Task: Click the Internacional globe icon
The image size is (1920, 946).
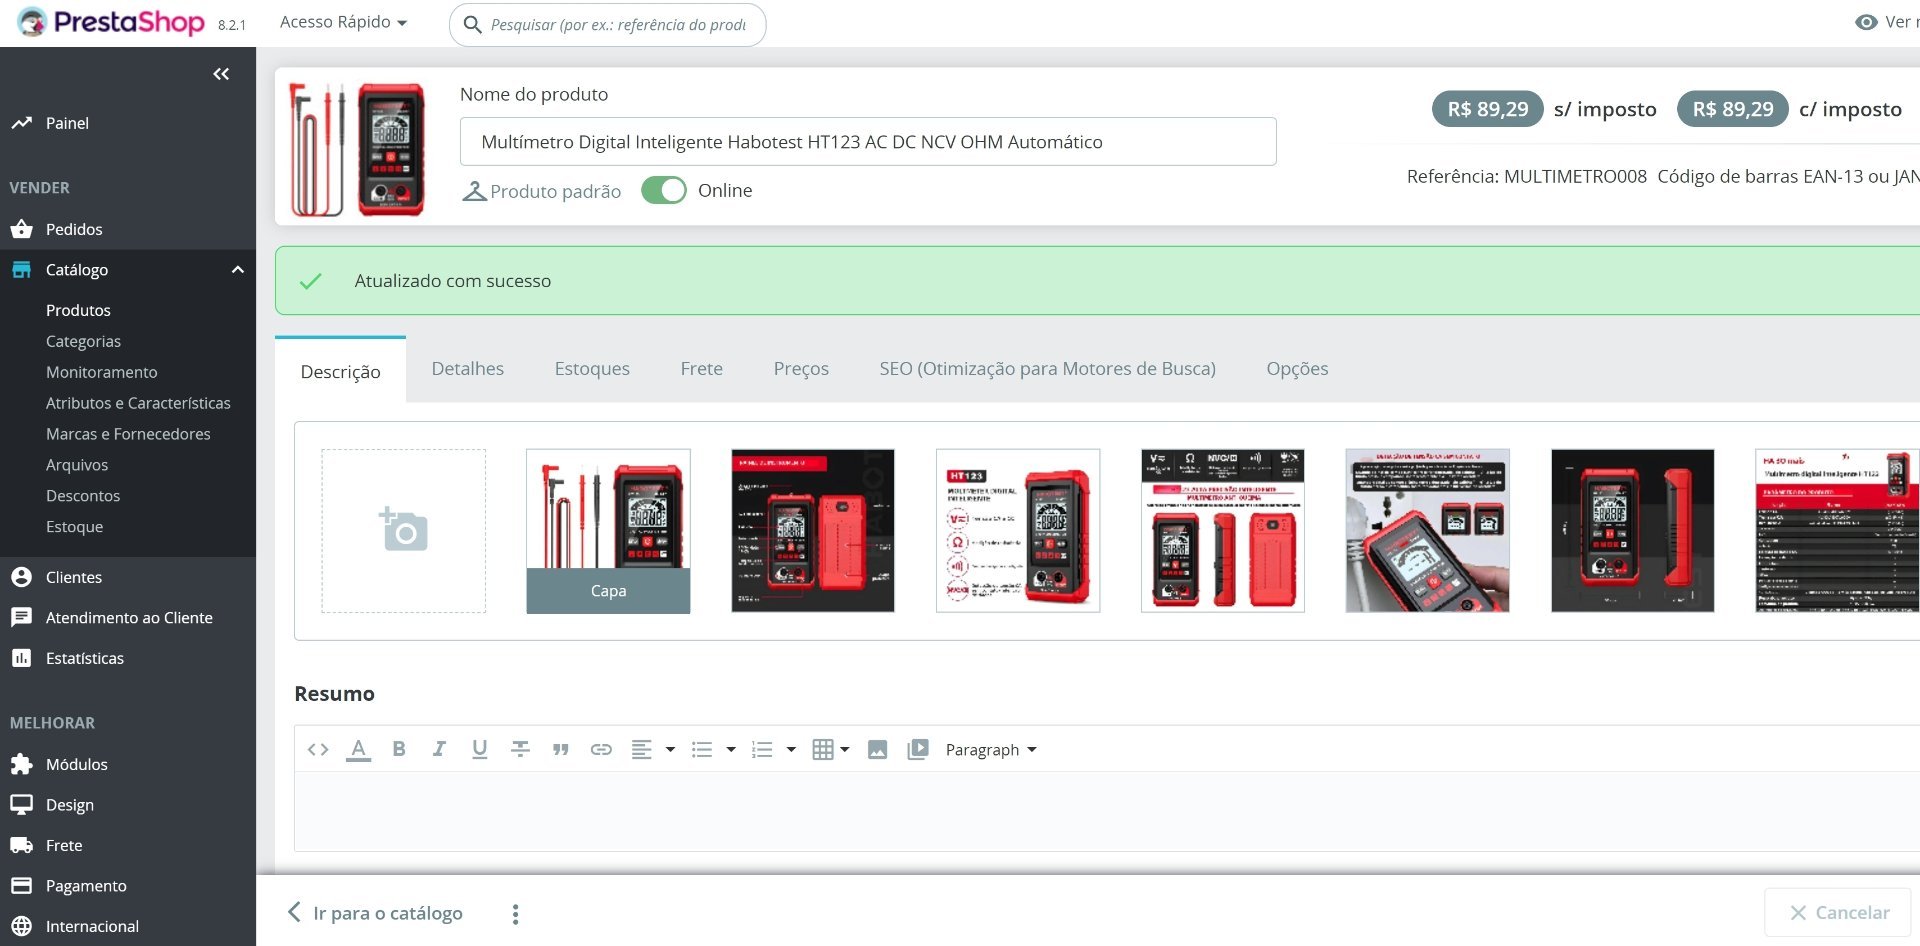Action: pyautogui.click(x=21, y=926)
